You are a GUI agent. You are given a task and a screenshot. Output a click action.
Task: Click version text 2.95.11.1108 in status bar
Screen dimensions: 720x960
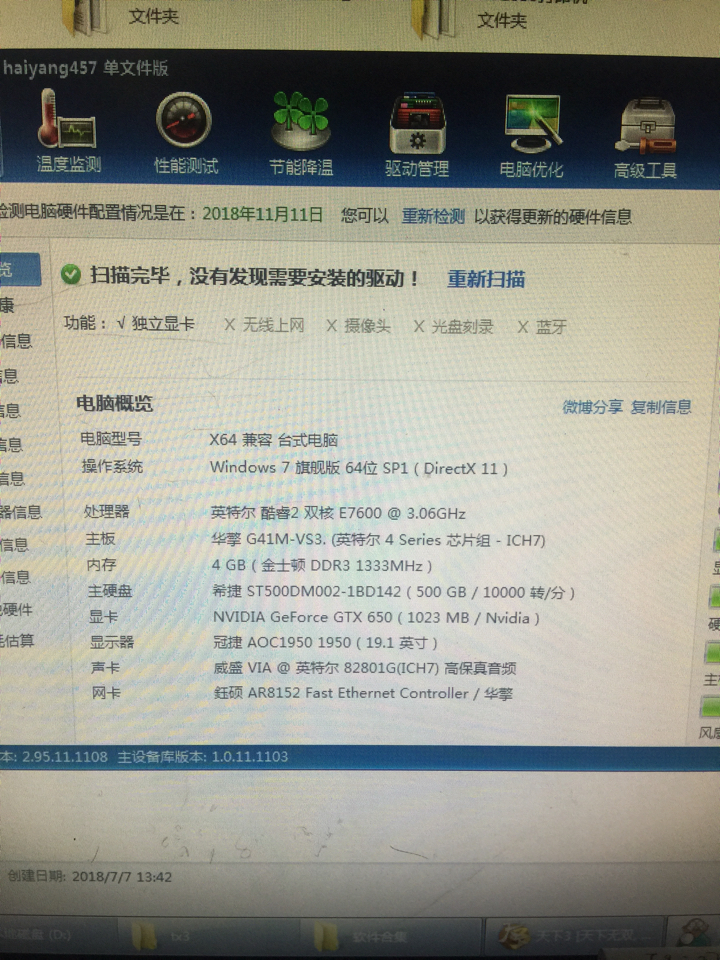(64, 757)
